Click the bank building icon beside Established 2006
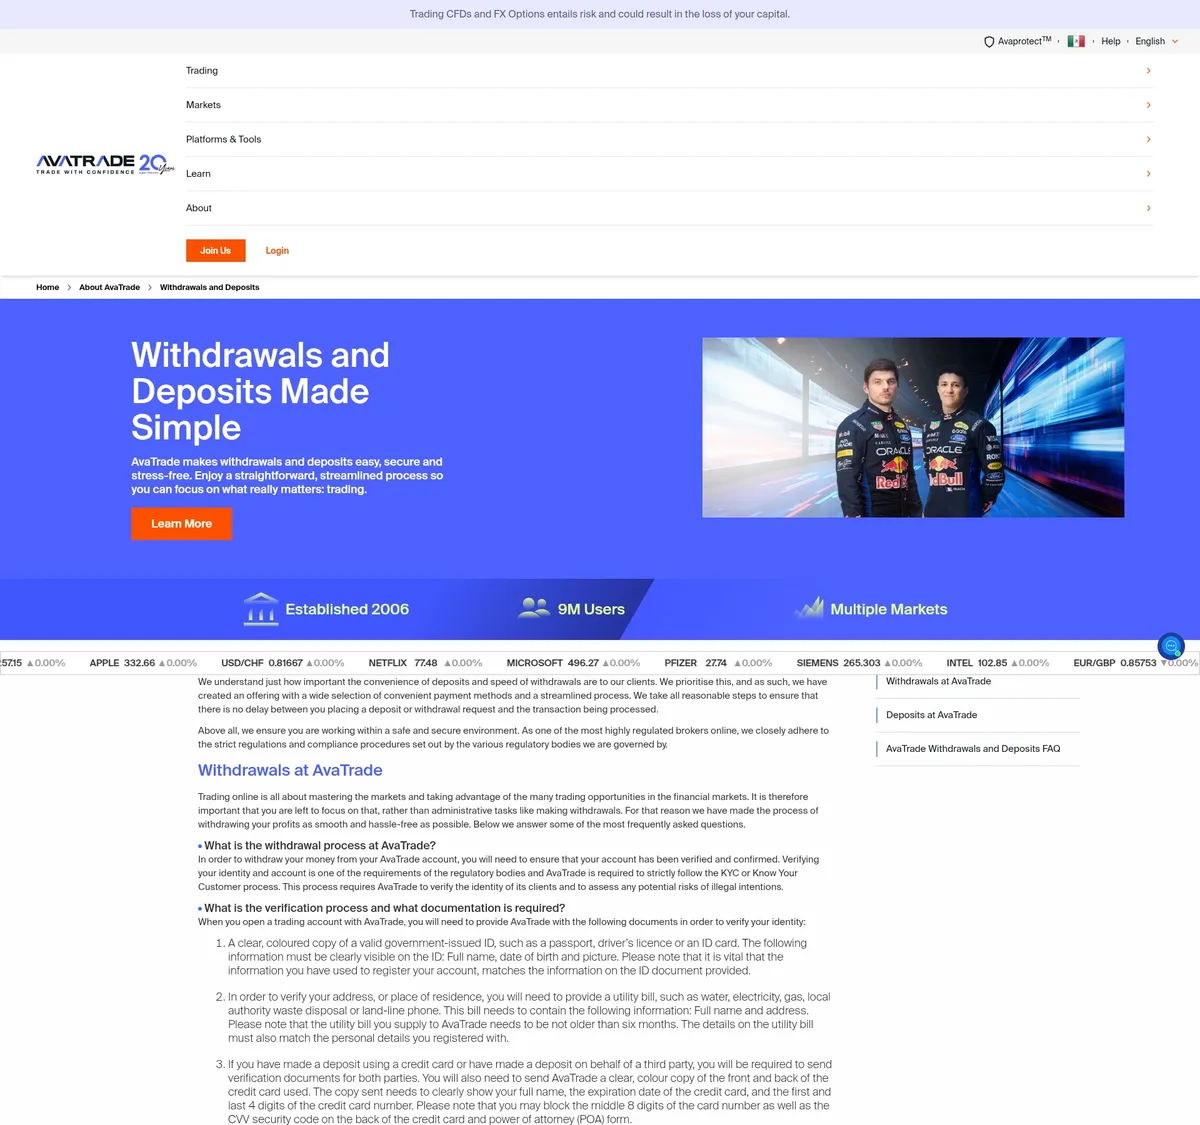The image size is (1200, 1125). [x=261, y=608]
